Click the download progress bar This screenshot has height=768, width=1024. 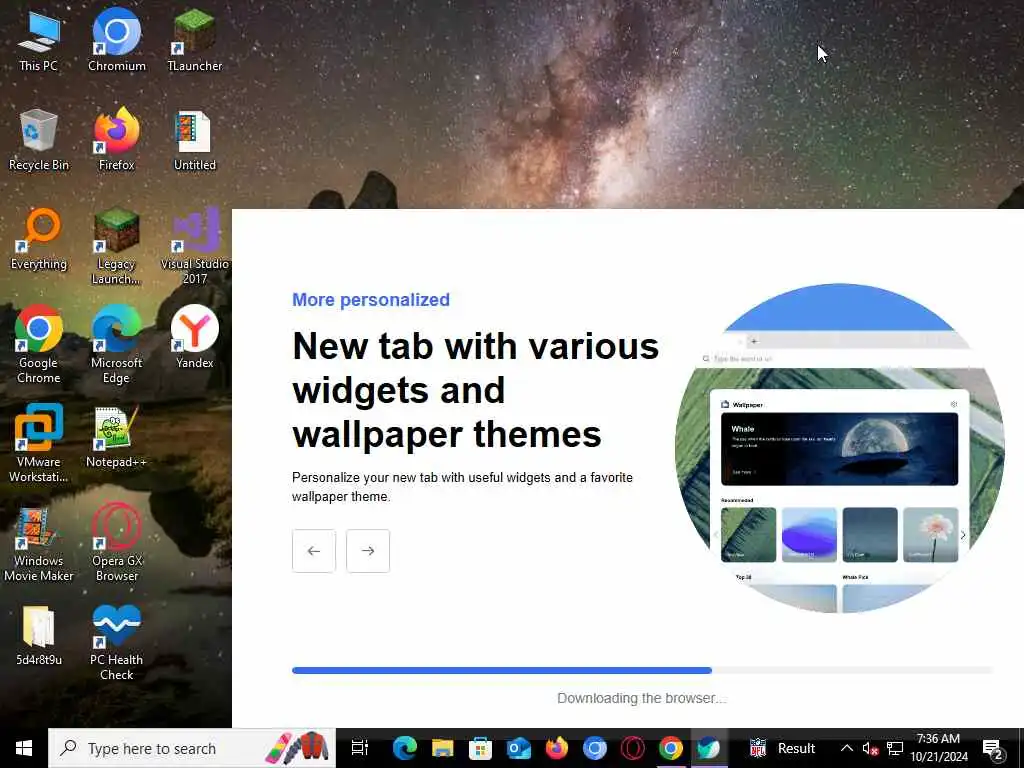(x=642, y=671)
